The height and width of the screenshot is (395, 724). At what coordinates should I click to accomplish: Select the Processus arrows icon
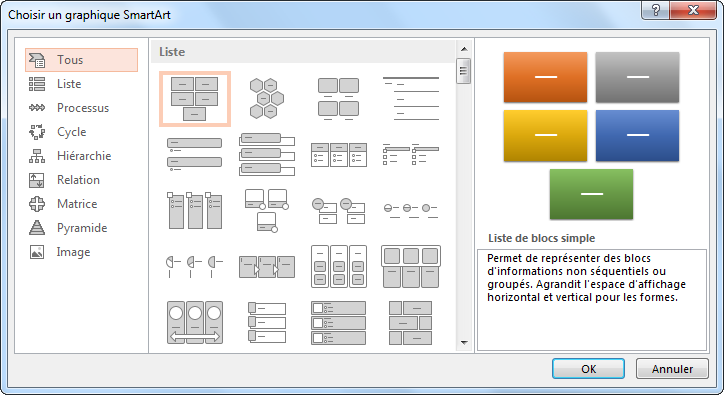(37, 108)
